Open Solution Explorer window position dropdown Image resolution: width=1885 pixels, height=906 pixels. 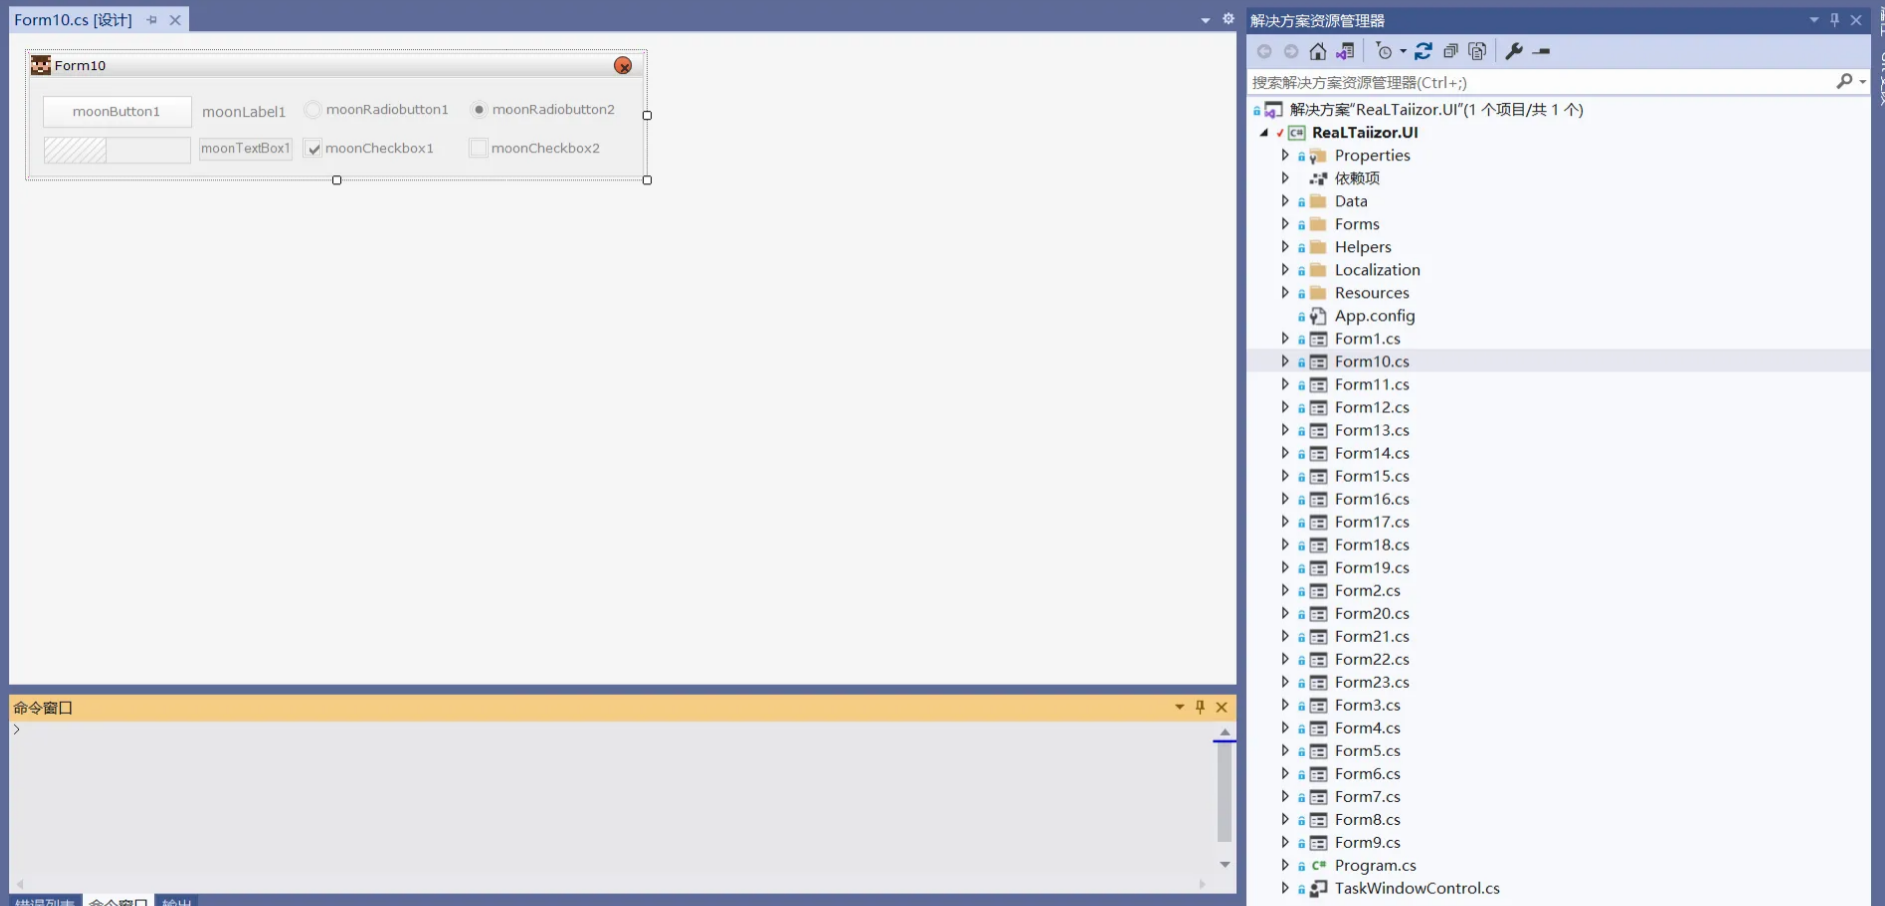pos(1813,20)
